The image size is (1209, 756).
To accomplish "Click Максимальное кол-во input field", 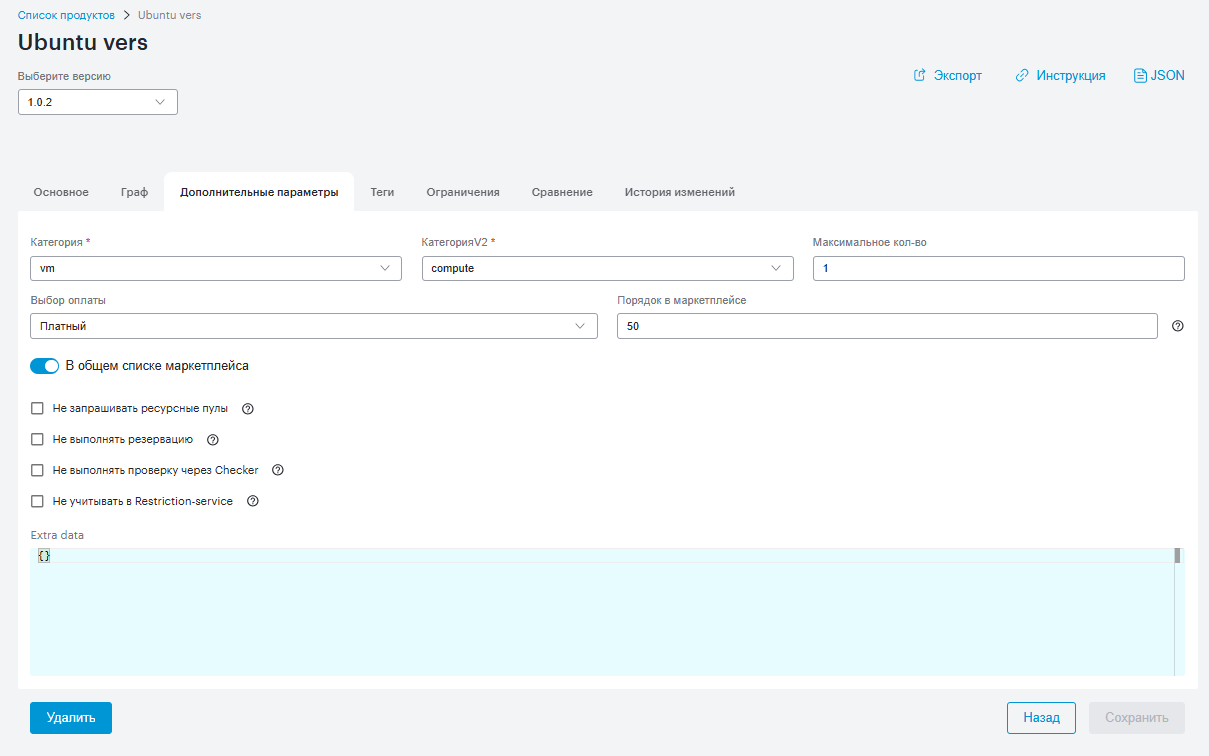I will tap(999, 268).
